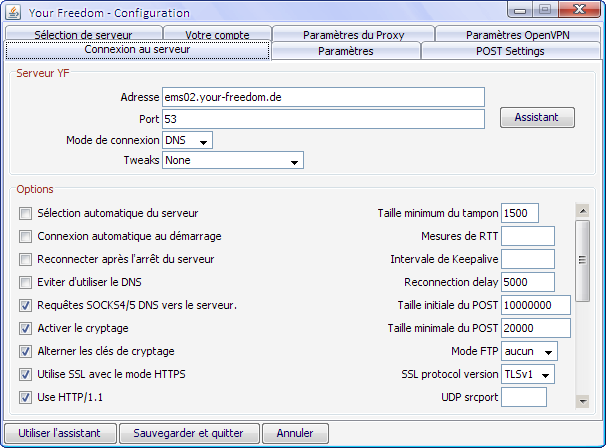This screenshot has width=606, height=448.
Task: Uncheck Requêtes SOCKS4/5 DNS vers le serveur
Action: (26, 305)
